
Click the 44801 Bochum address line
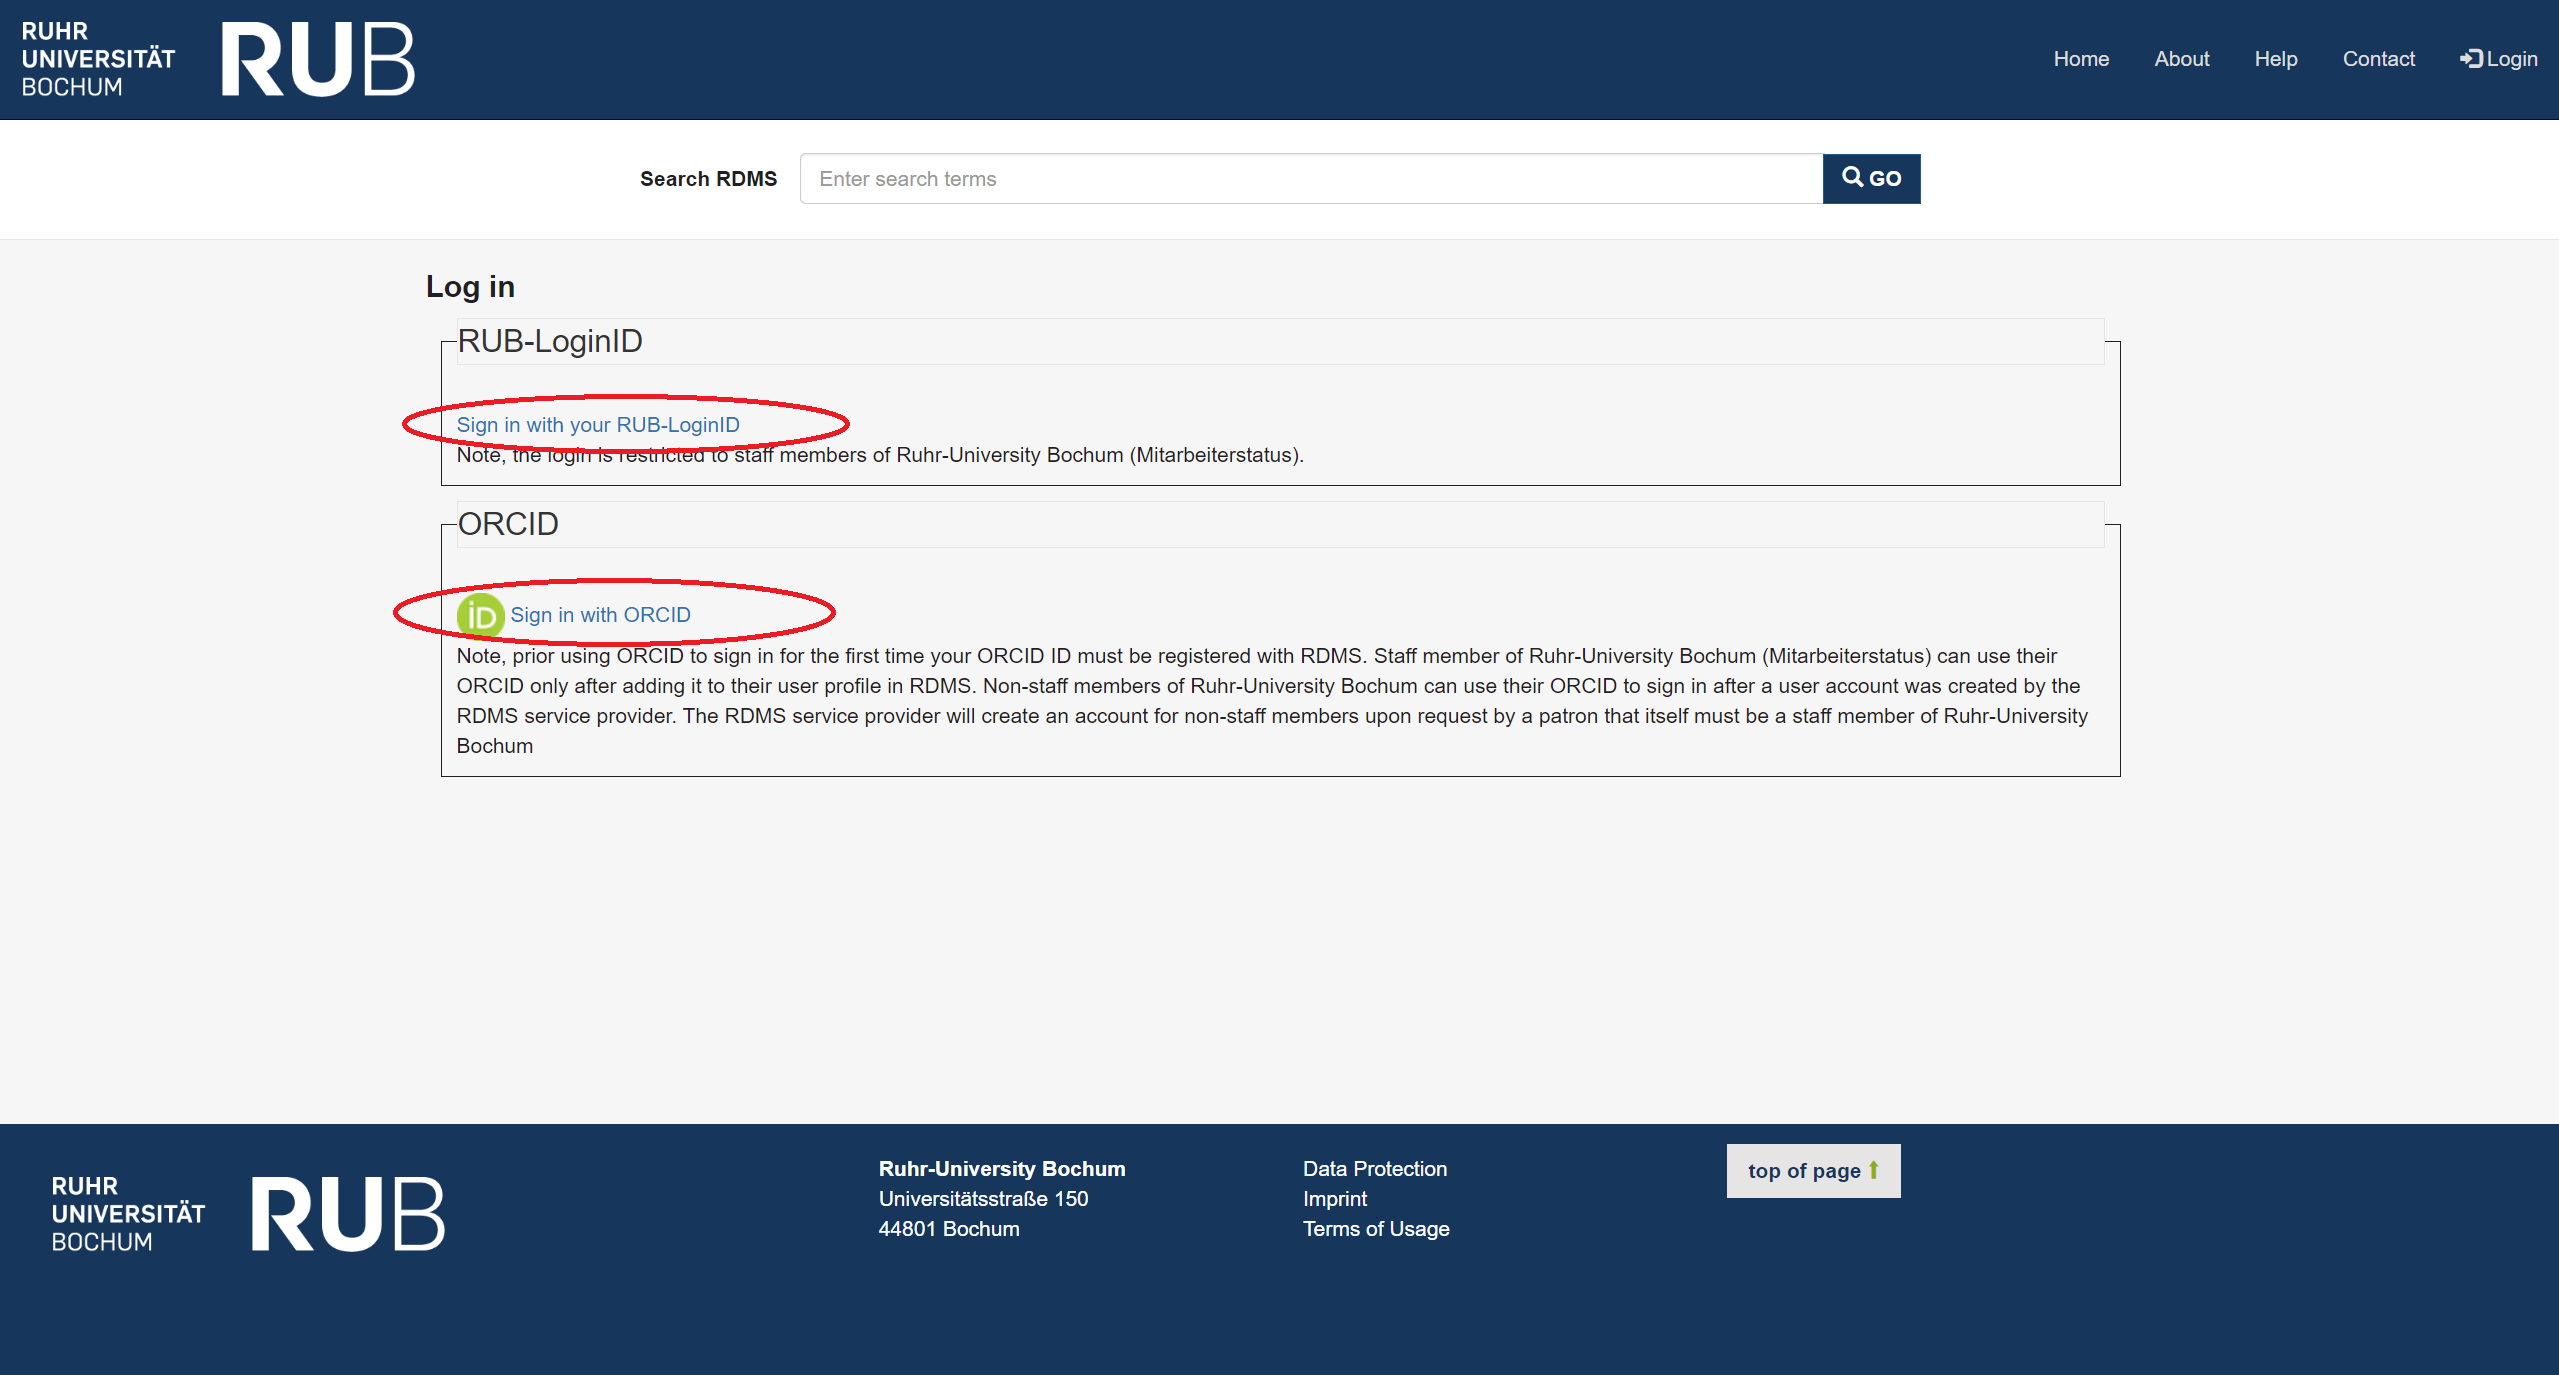pyautogui.click(x=948, y=1229)
